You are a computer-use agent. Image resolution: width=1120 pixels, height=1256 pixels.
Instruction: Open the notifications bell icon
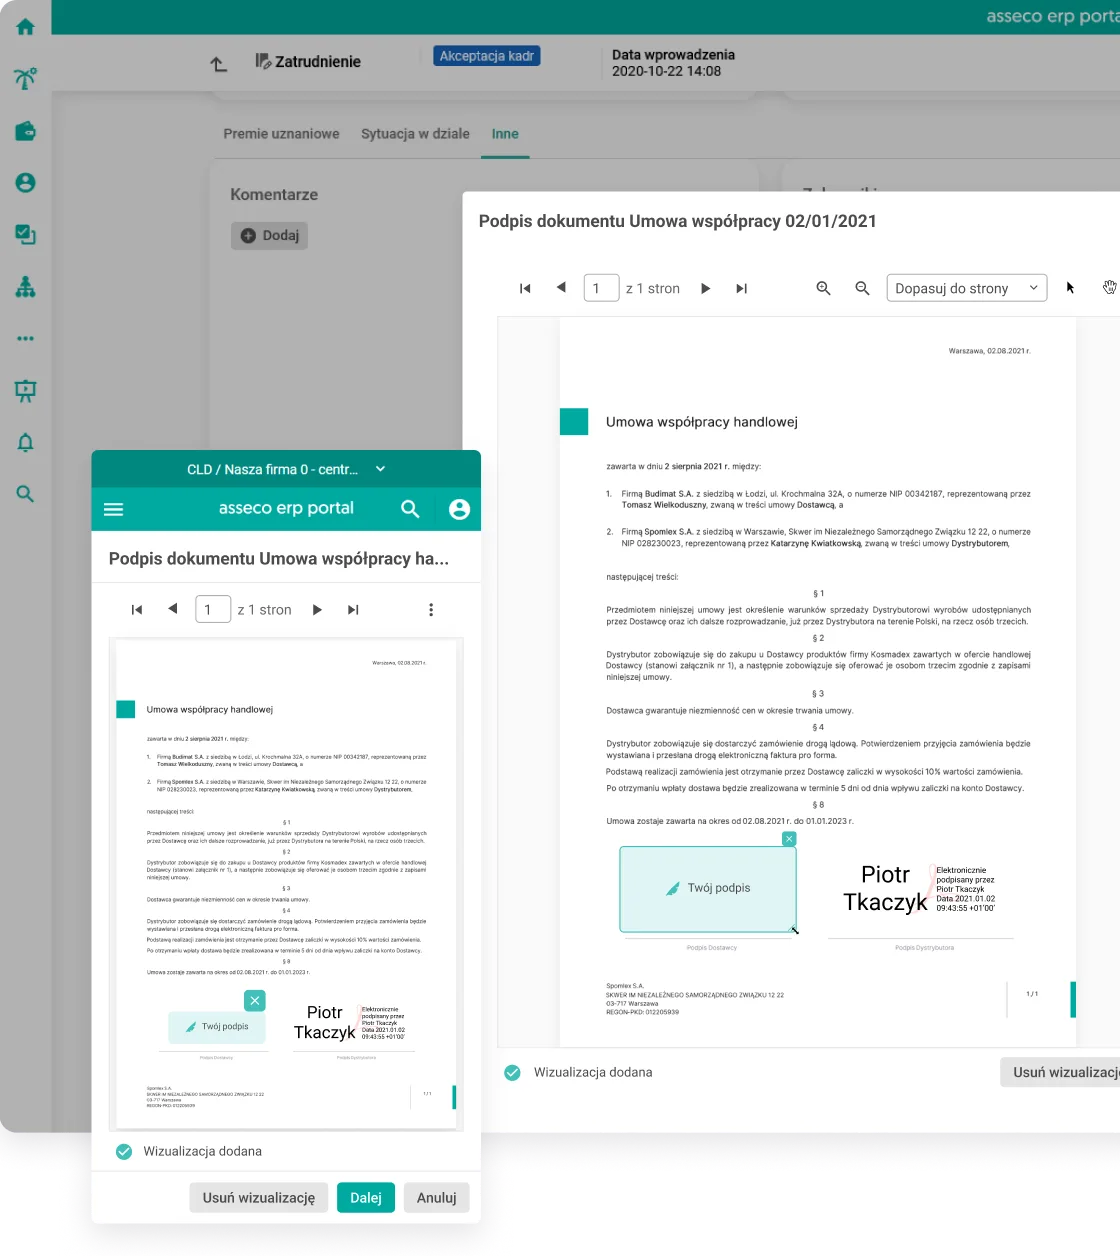click(x=26, y=443)
